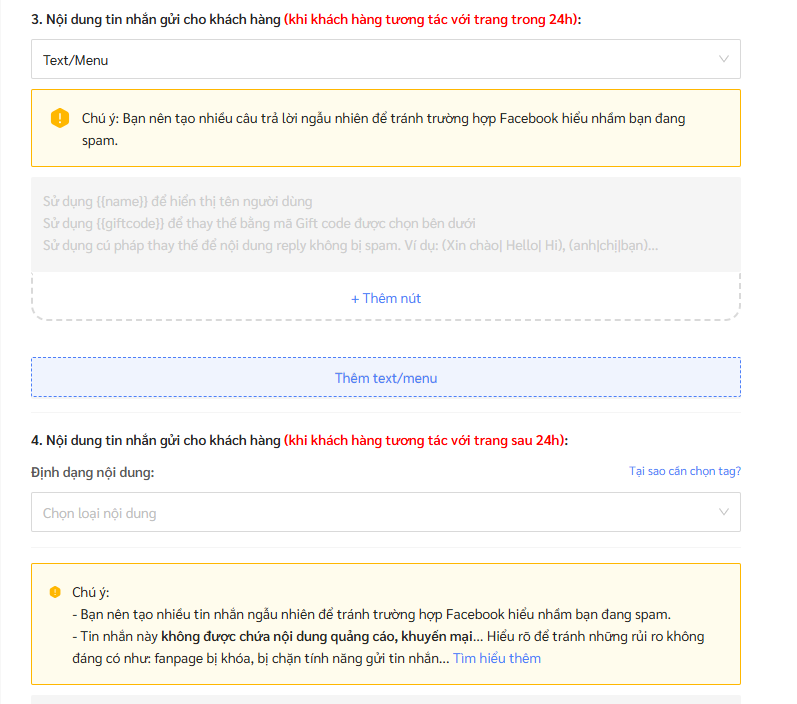Image resolution: width=797 pixels, height=704 pixels.
Task: Click the red text about trong 24h
Action: [430, 19]
